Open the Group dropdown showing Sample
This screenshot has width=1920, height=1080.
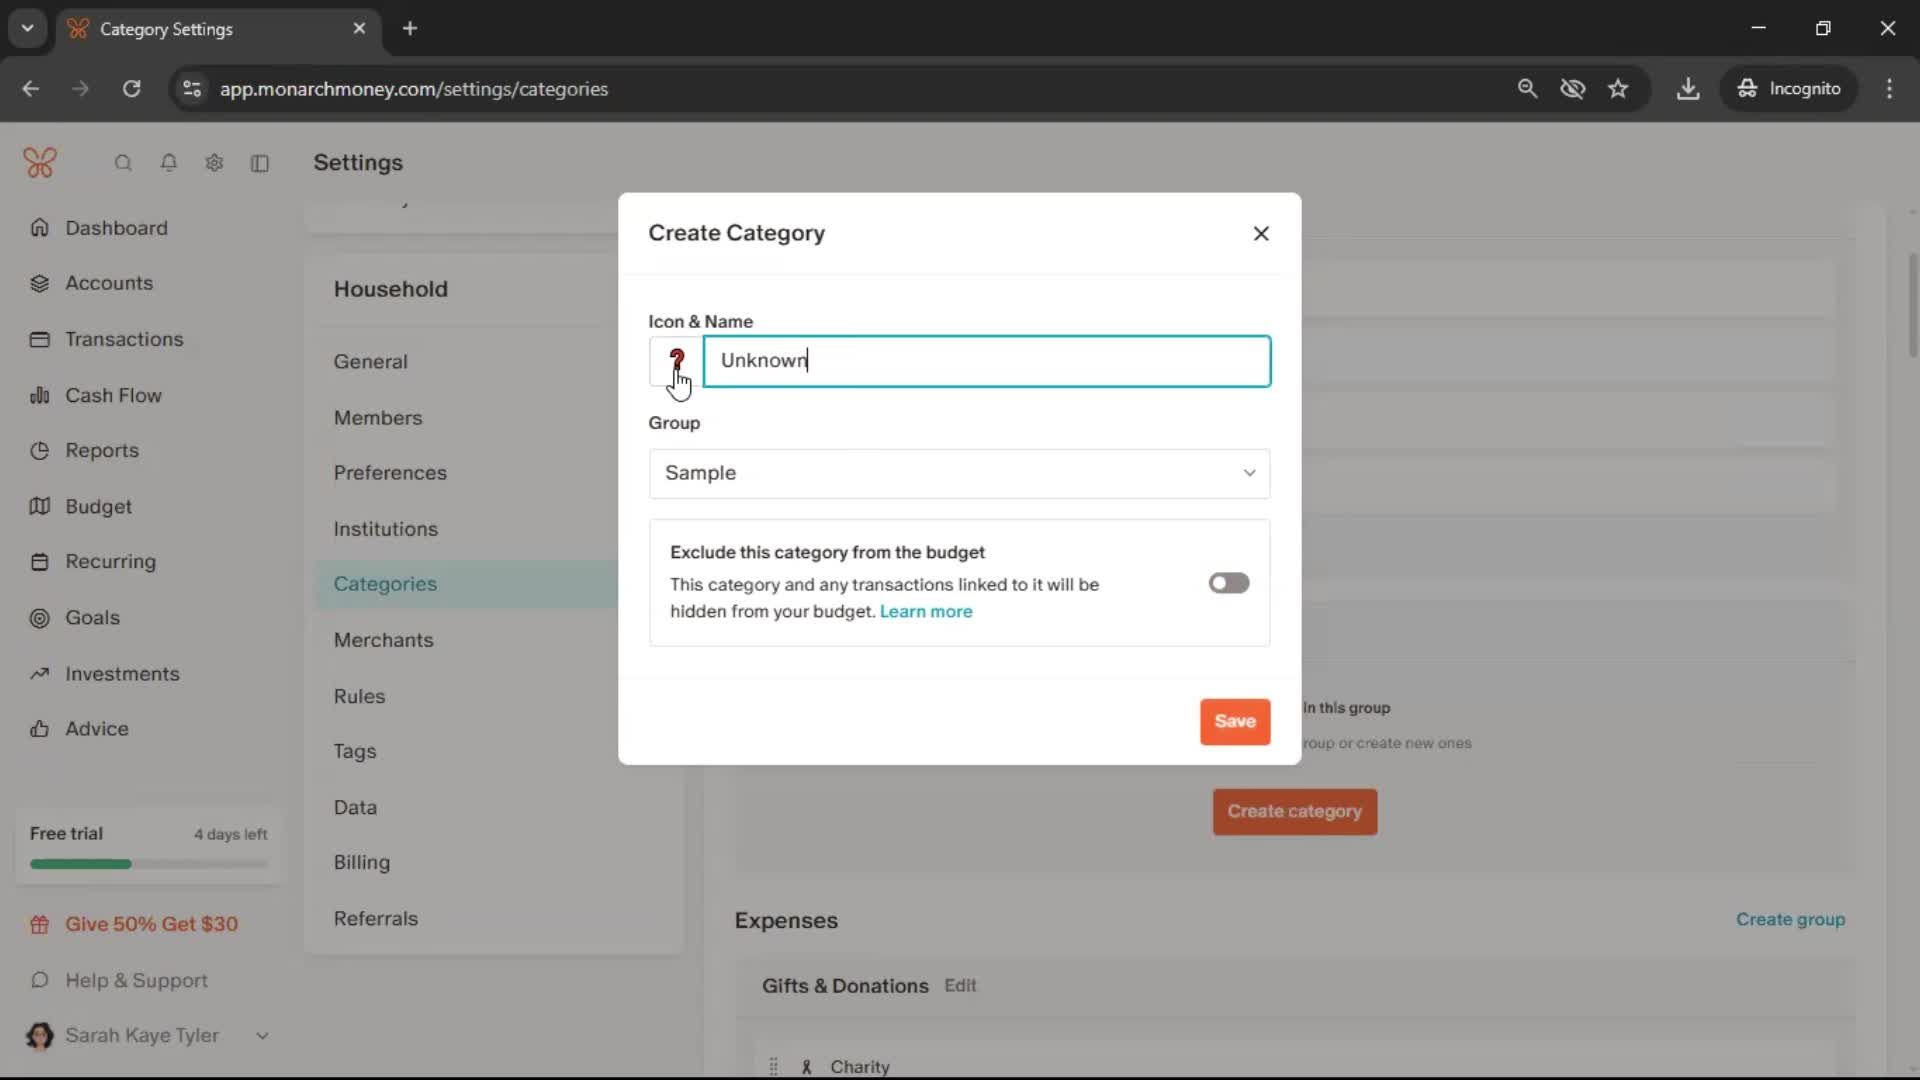(x=958, y=473)
